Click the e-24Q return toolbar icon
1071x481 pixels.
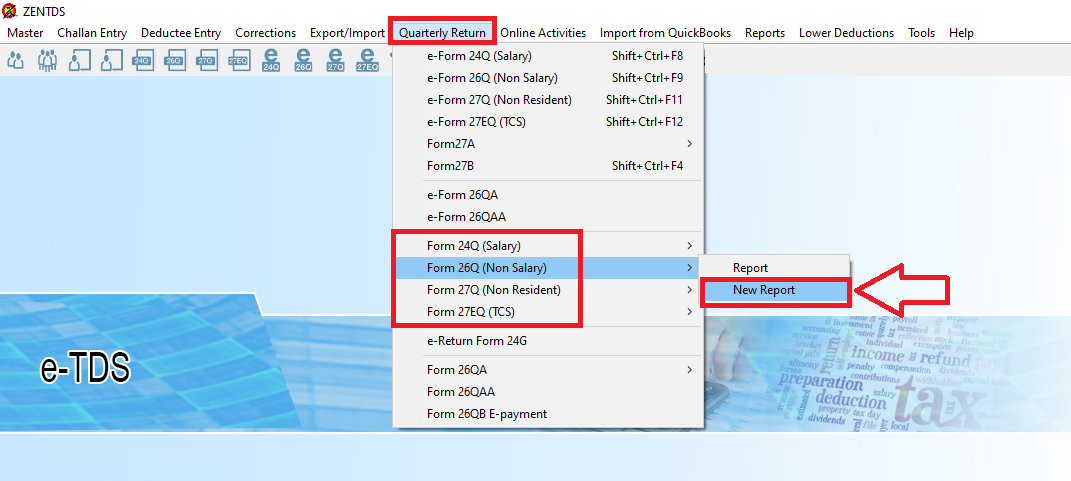[271, 59]
